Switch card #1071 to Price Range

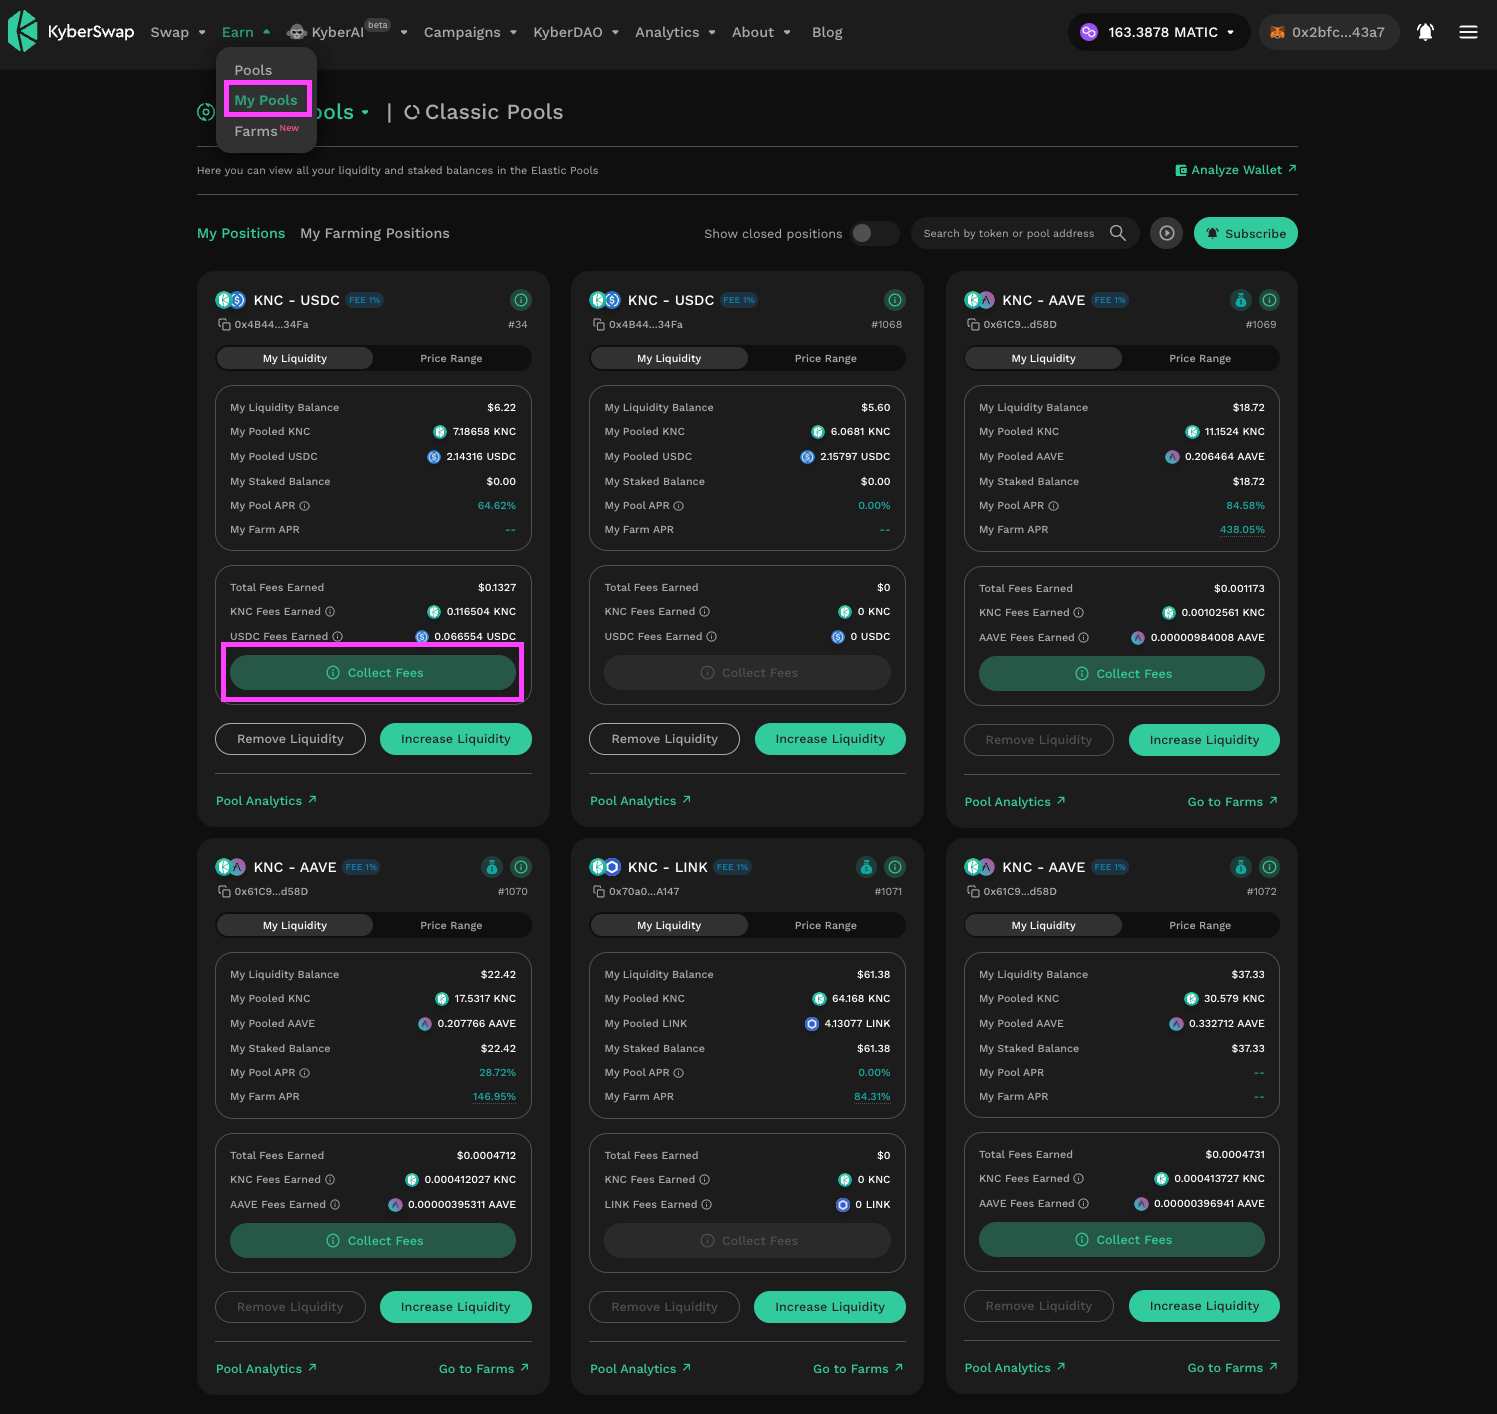825,925
